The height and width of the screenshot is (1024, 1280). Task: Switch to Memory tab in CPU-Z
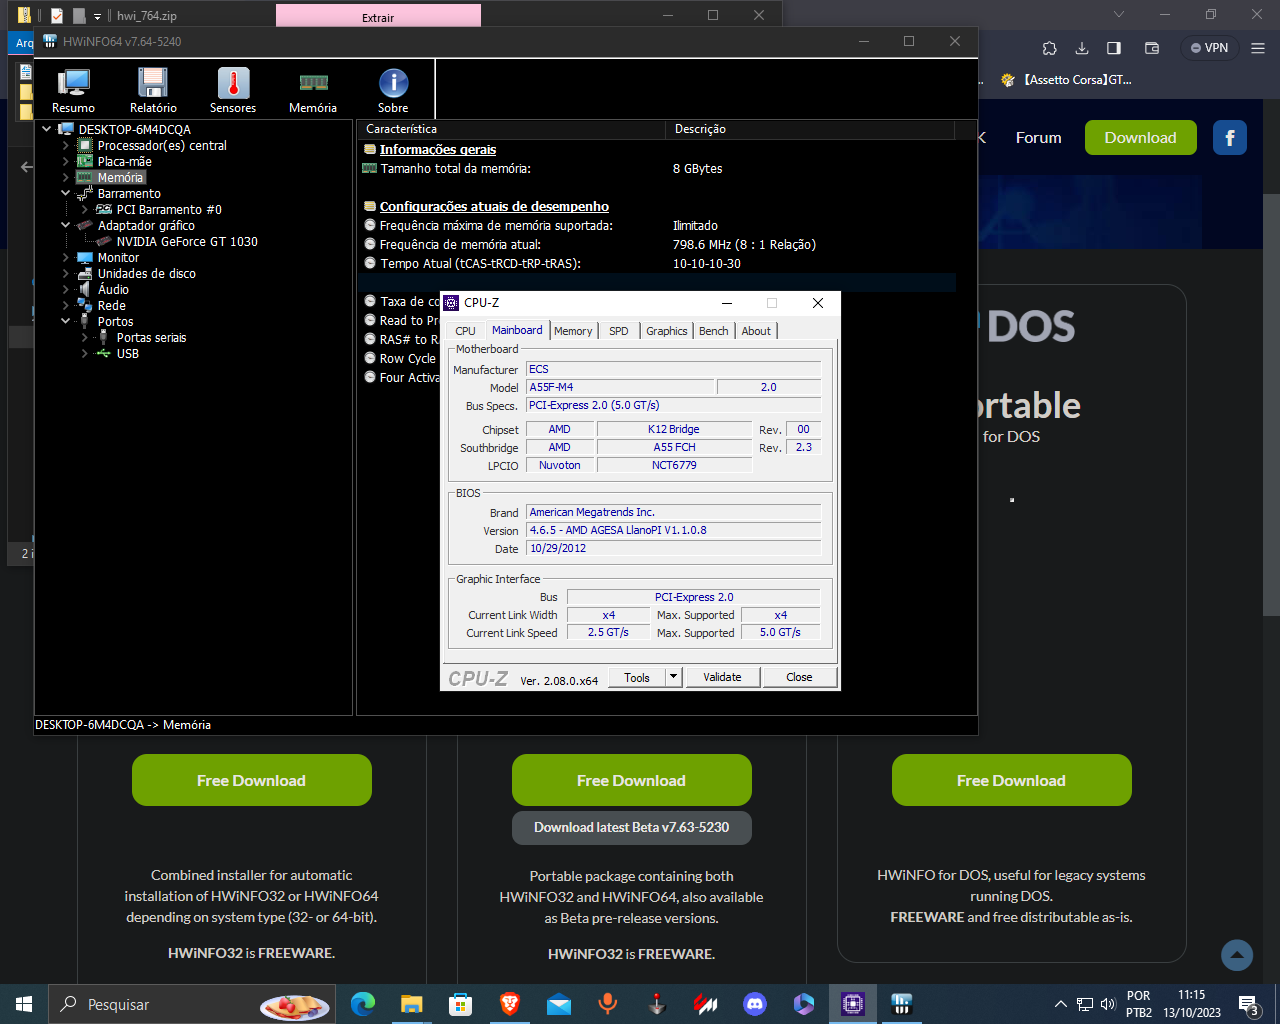(573, 331)
